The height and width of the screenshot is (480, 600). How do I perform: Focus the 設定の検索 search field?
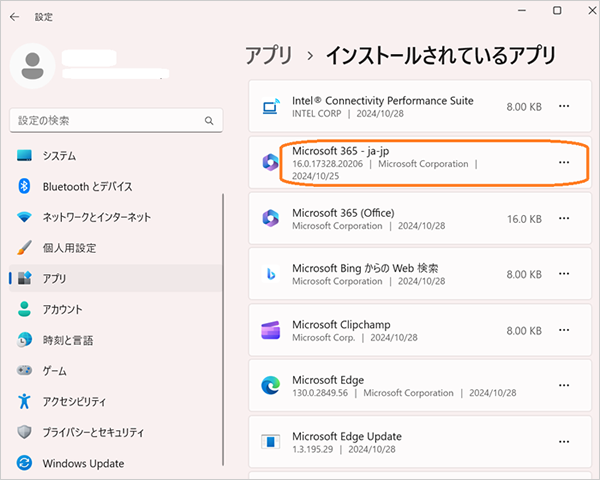coord(116,121)
